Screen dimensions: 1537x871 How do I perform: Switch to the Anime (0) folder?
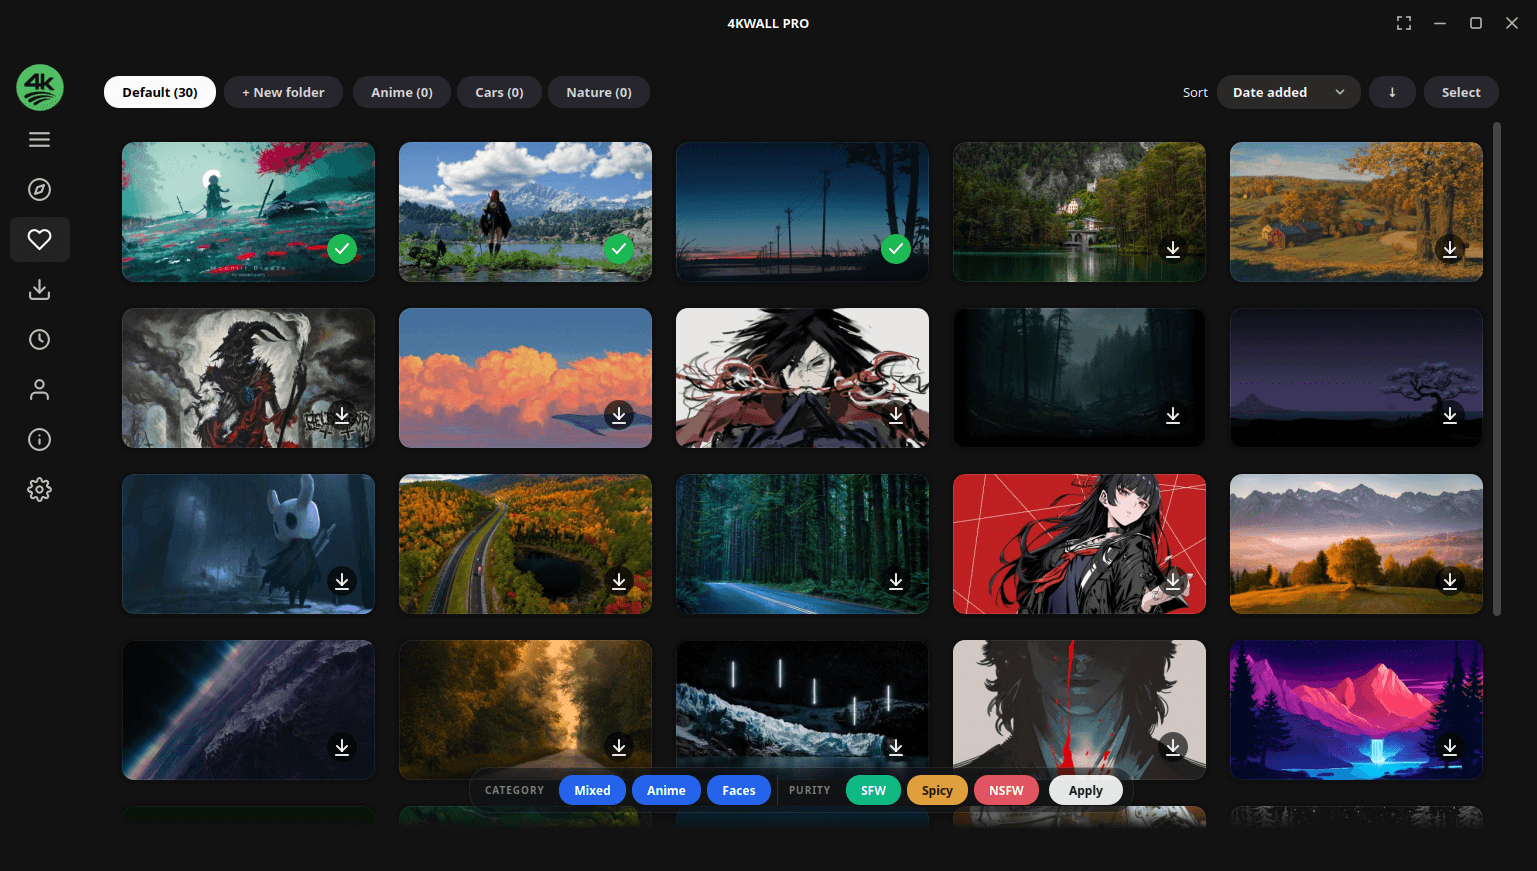point(402,92)
